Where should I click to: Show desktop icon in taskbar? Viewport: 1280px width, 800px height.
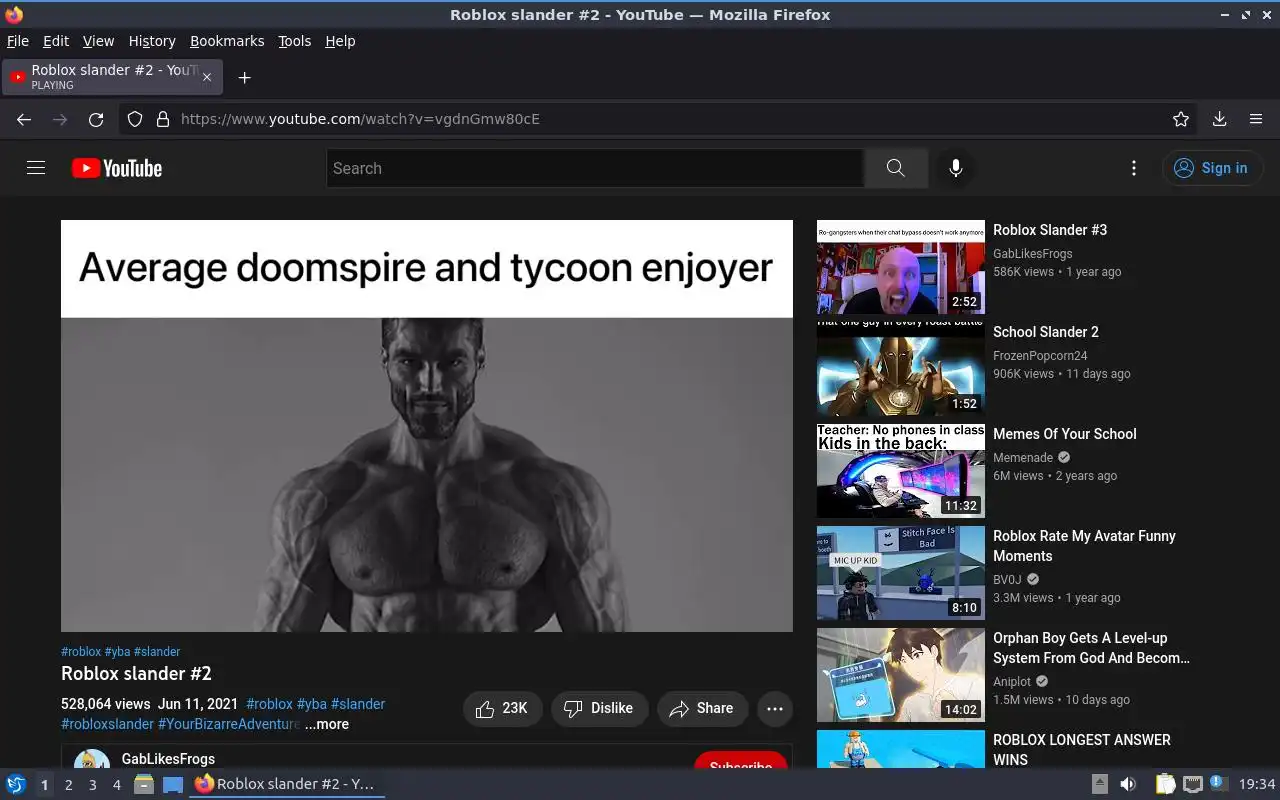pos(173,784)
